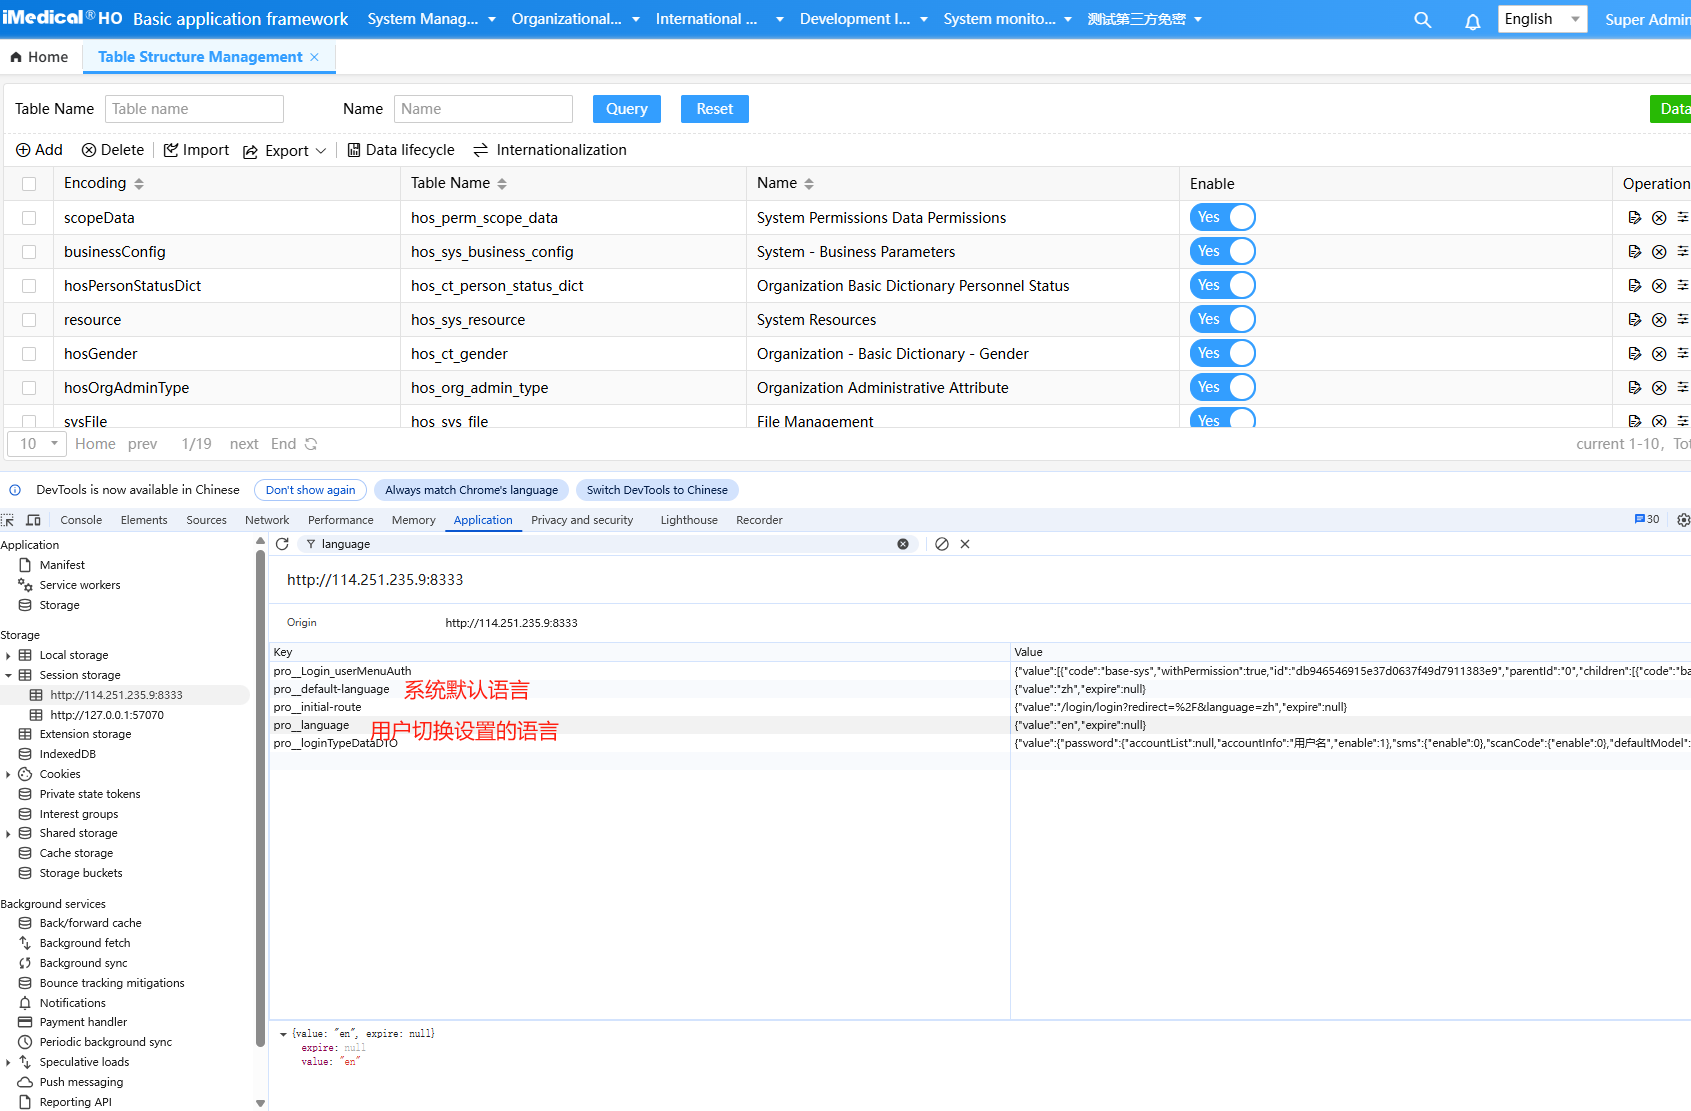This screenshot has height=1111, width=1691.
Task: Click the delete icon in scopeData row
Action: point(1659,218)
